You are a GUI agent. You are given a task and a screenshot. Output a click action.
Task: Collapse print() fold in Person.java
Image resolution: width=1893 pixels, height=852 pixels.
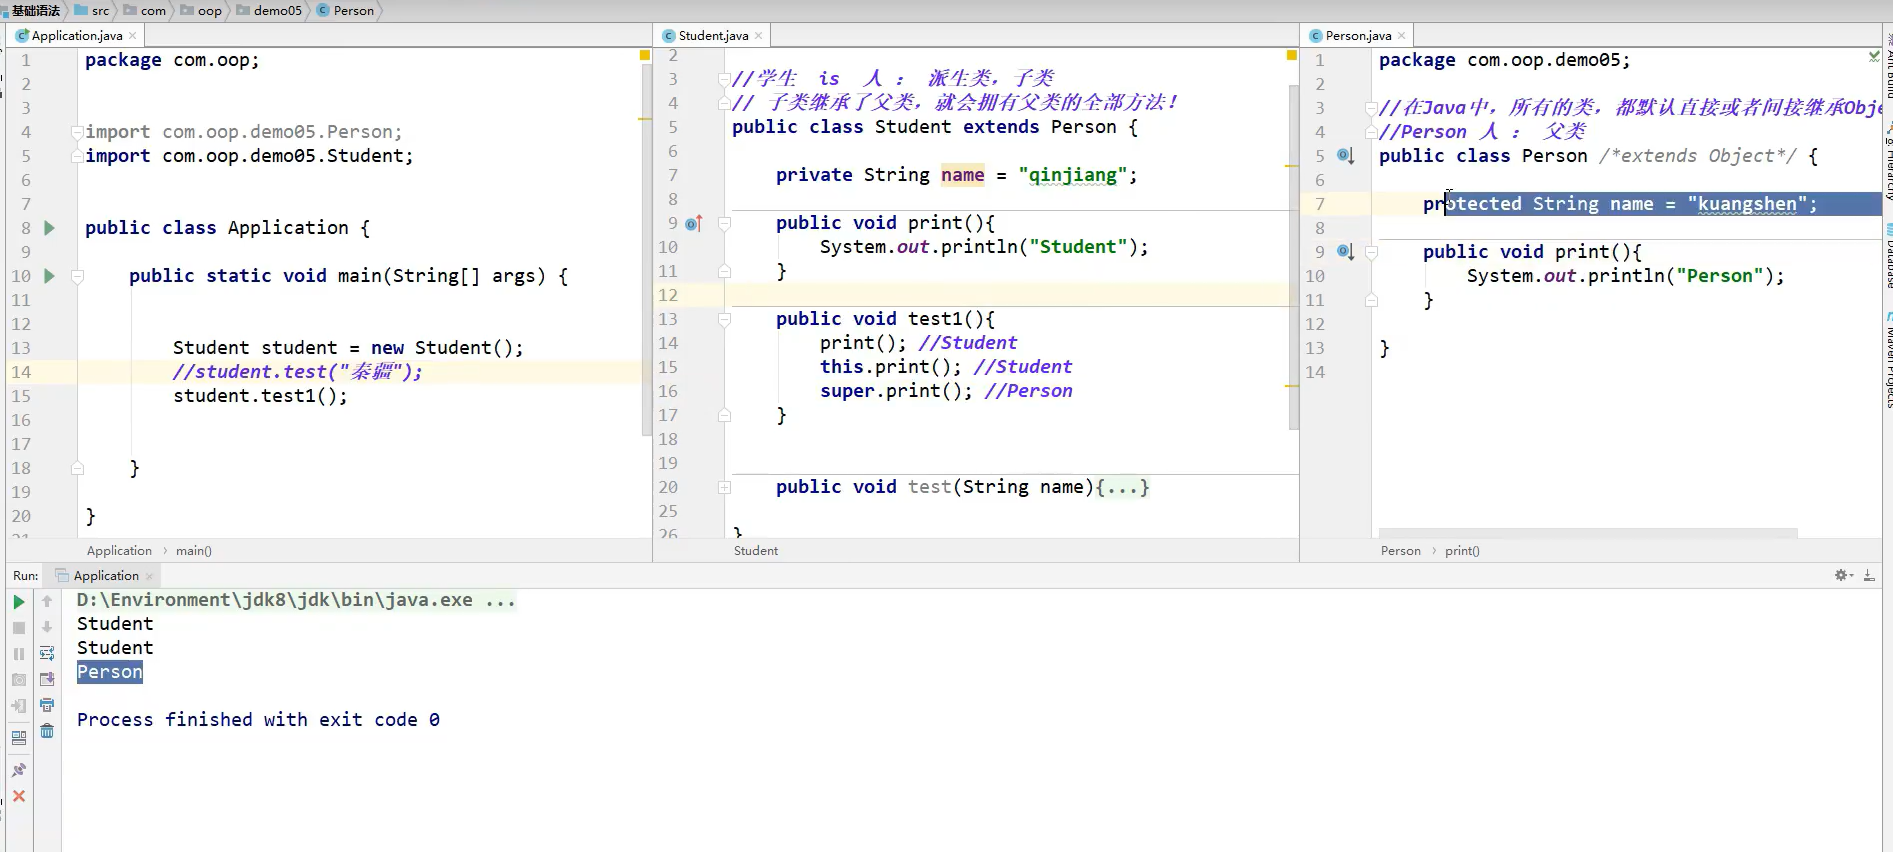coord(1371,252)
